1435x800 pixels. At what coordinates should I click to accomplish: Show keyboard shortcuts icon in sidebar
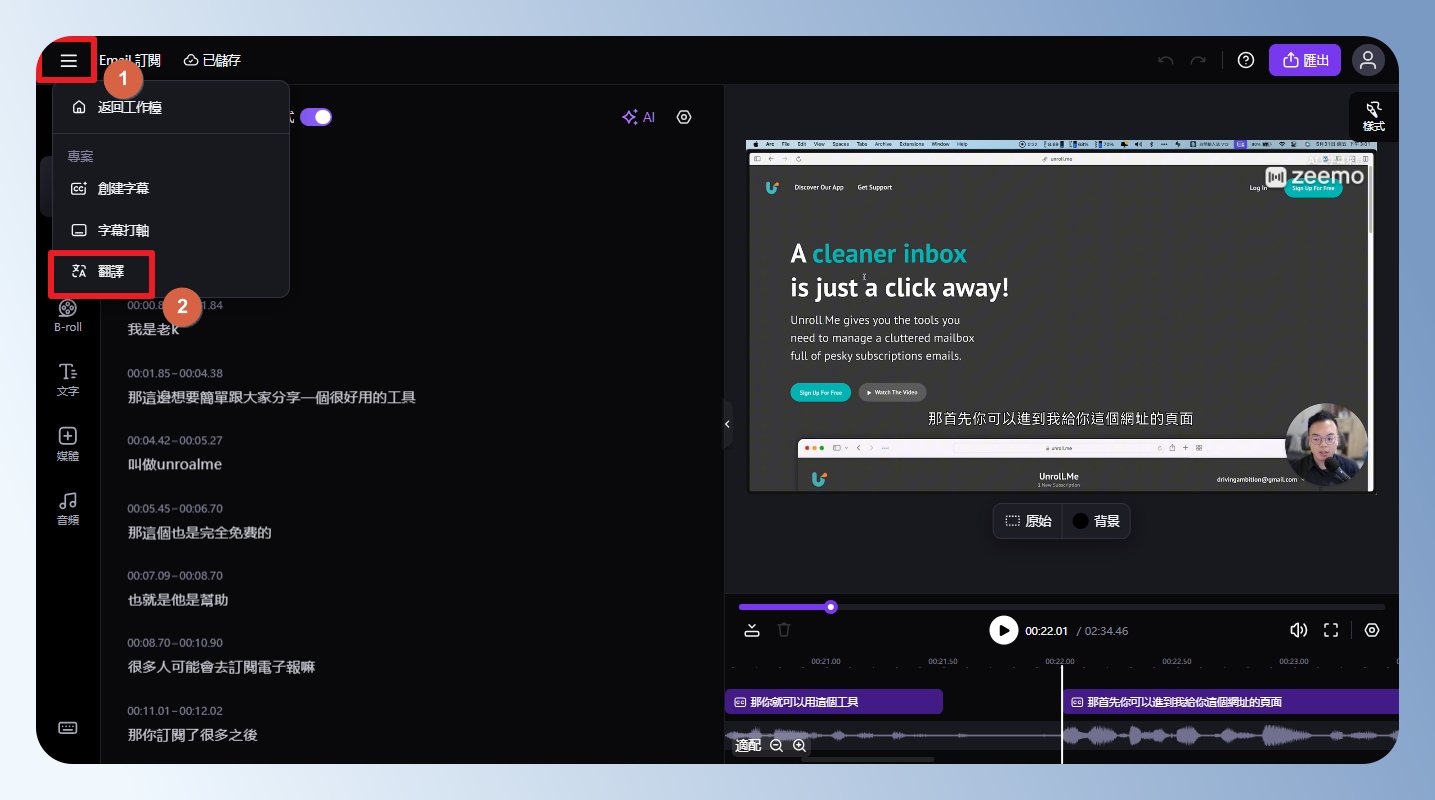[x=68, y=728]
